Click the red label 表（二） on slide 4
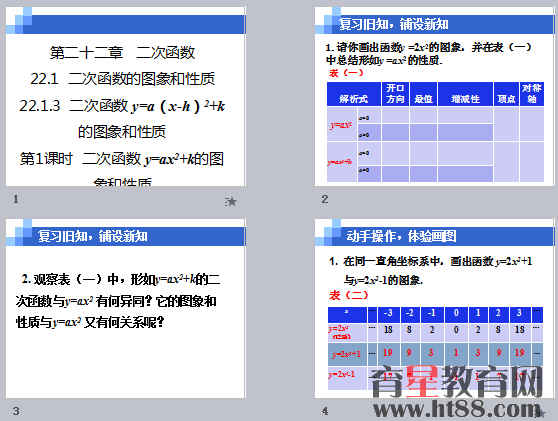The width and height of the screenshot is (558, 421). (x=348, y=295)
